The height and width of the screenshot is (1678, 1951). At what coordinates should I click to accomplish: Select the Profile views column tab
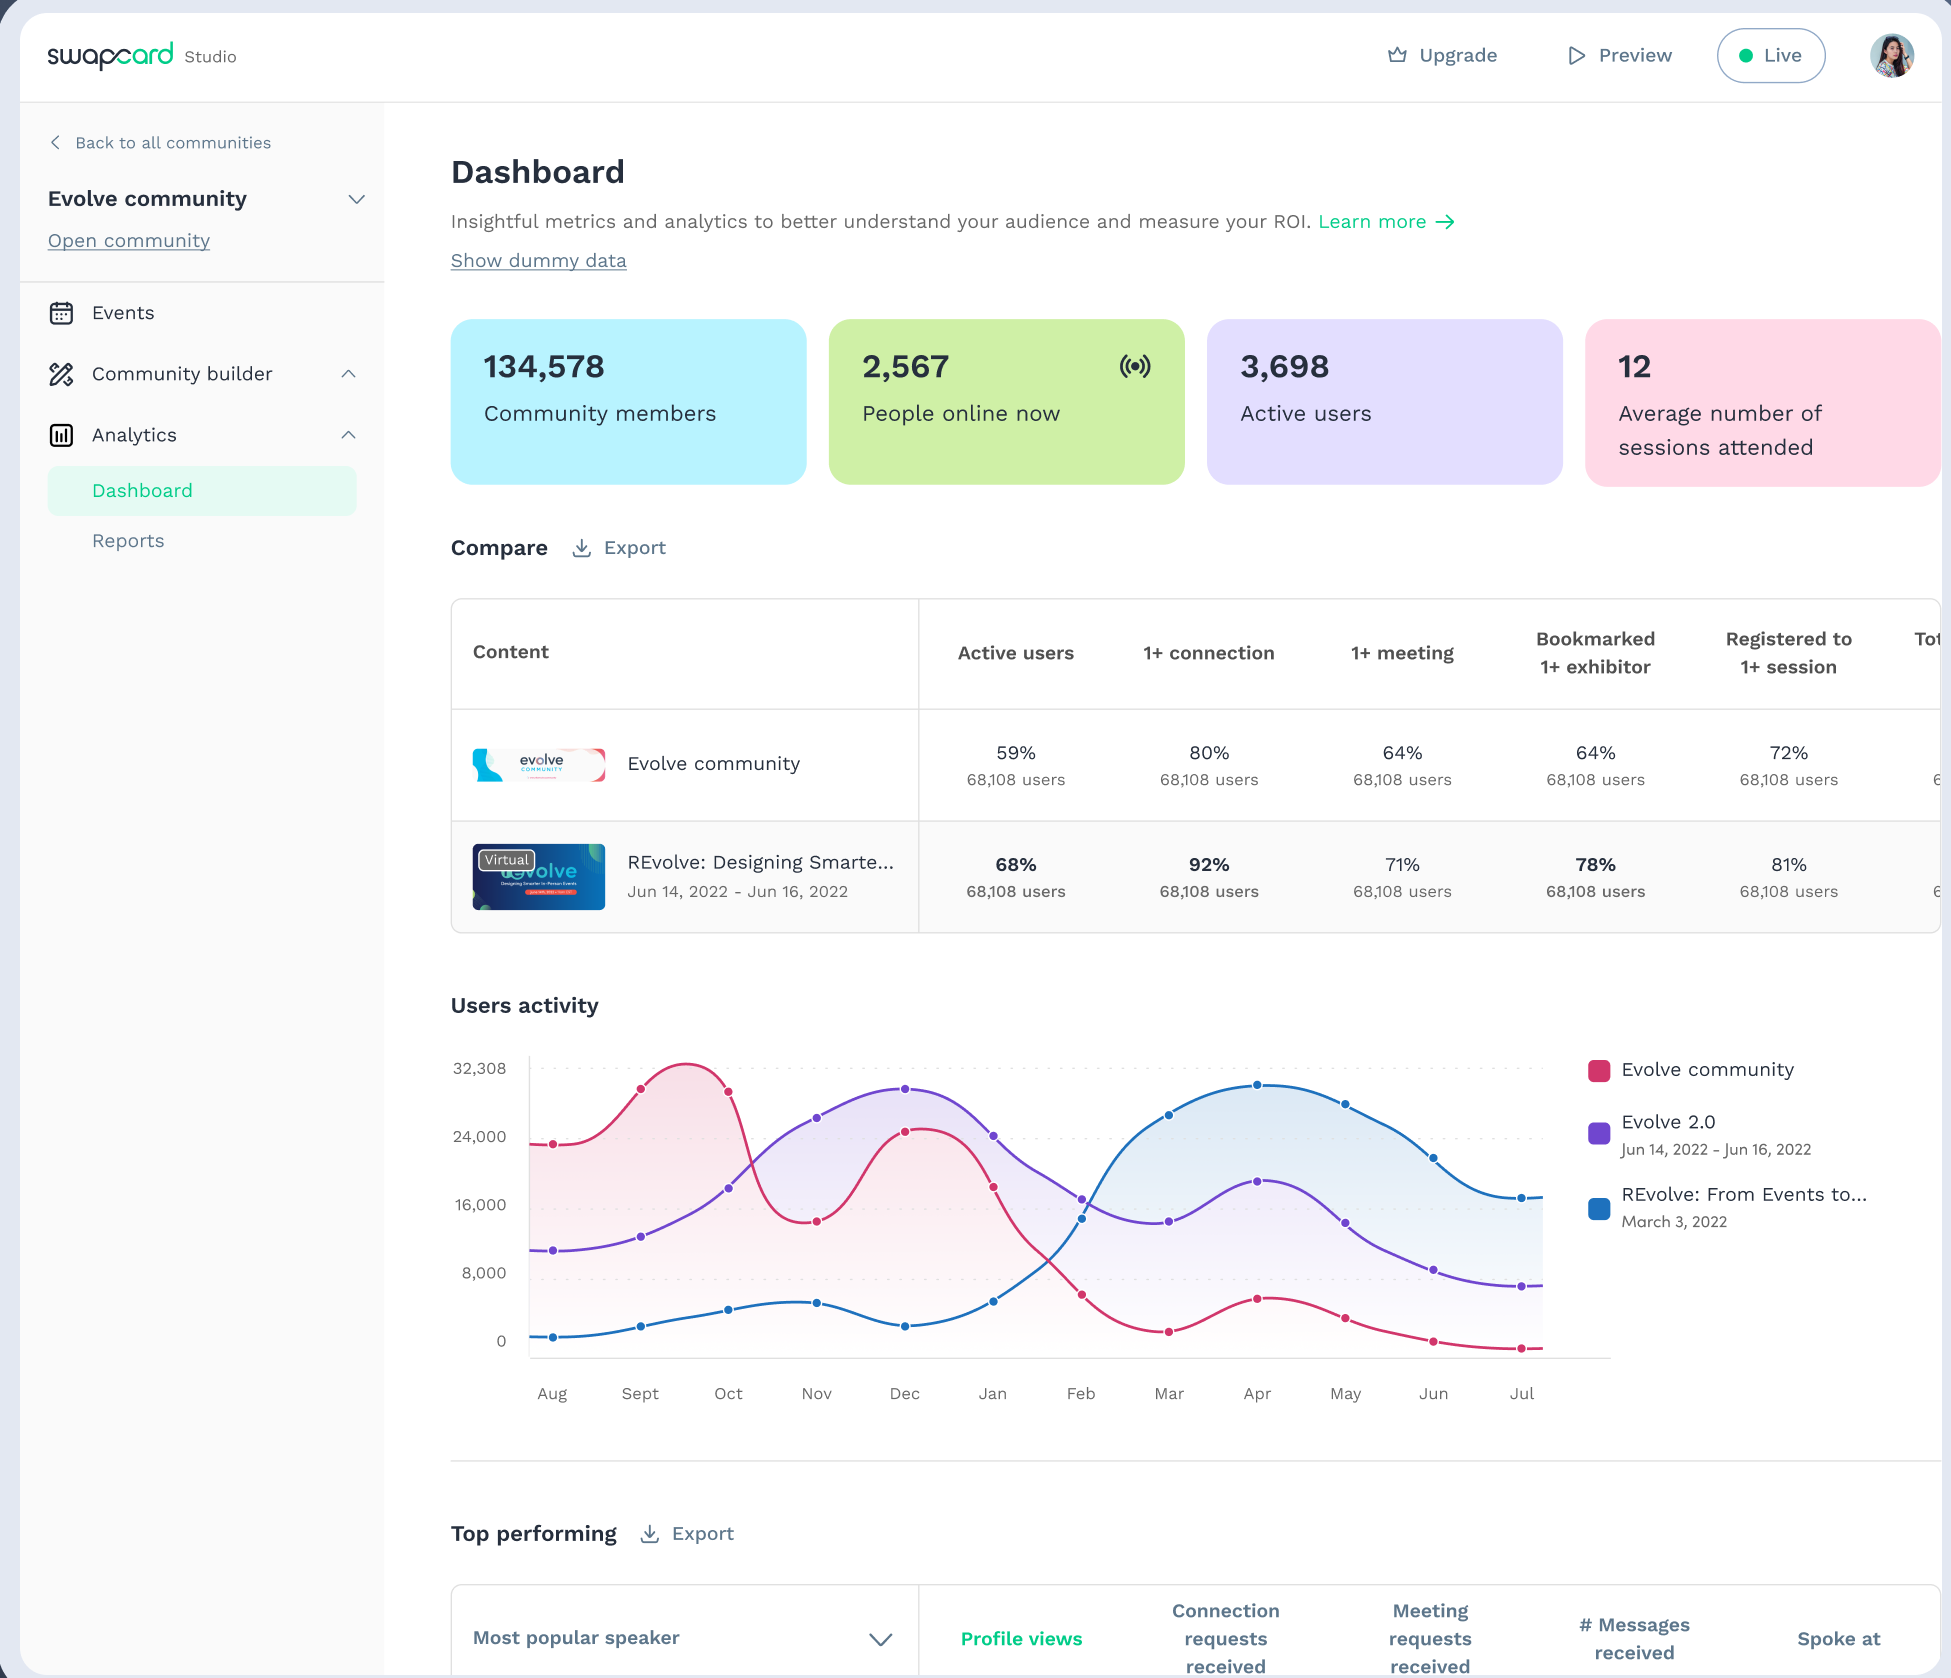(x=1021, y=1638)
